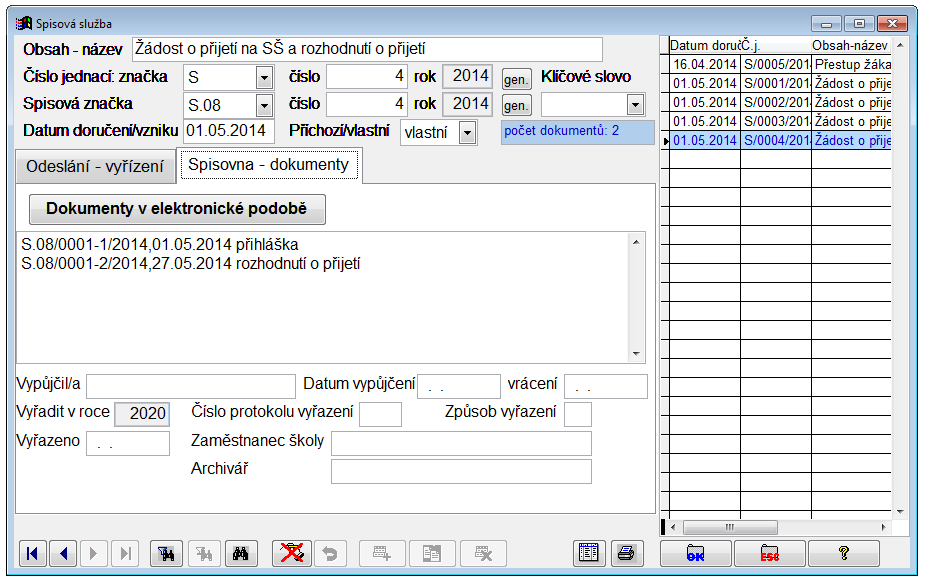Click the OK folder button

click(695, 554)
